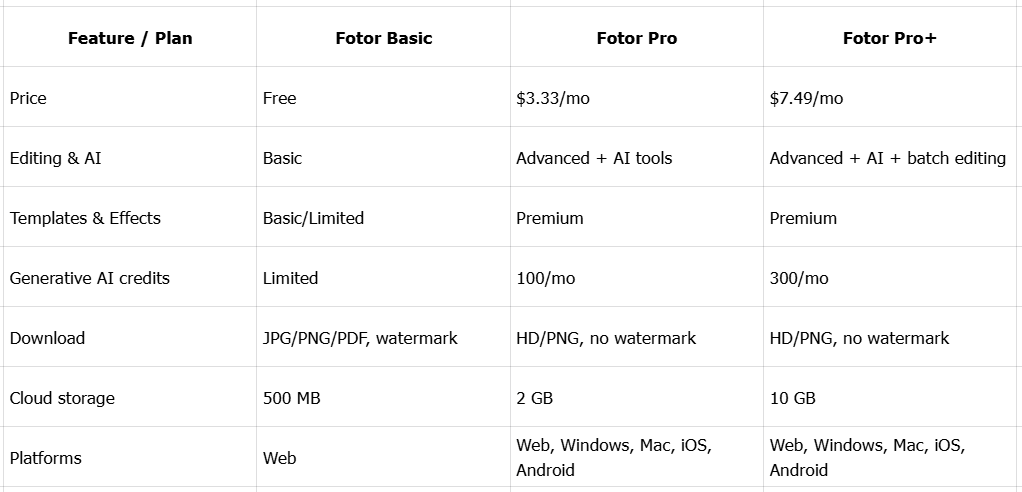Select the Advanced + AI + batch editing cell

coord(887,158)
